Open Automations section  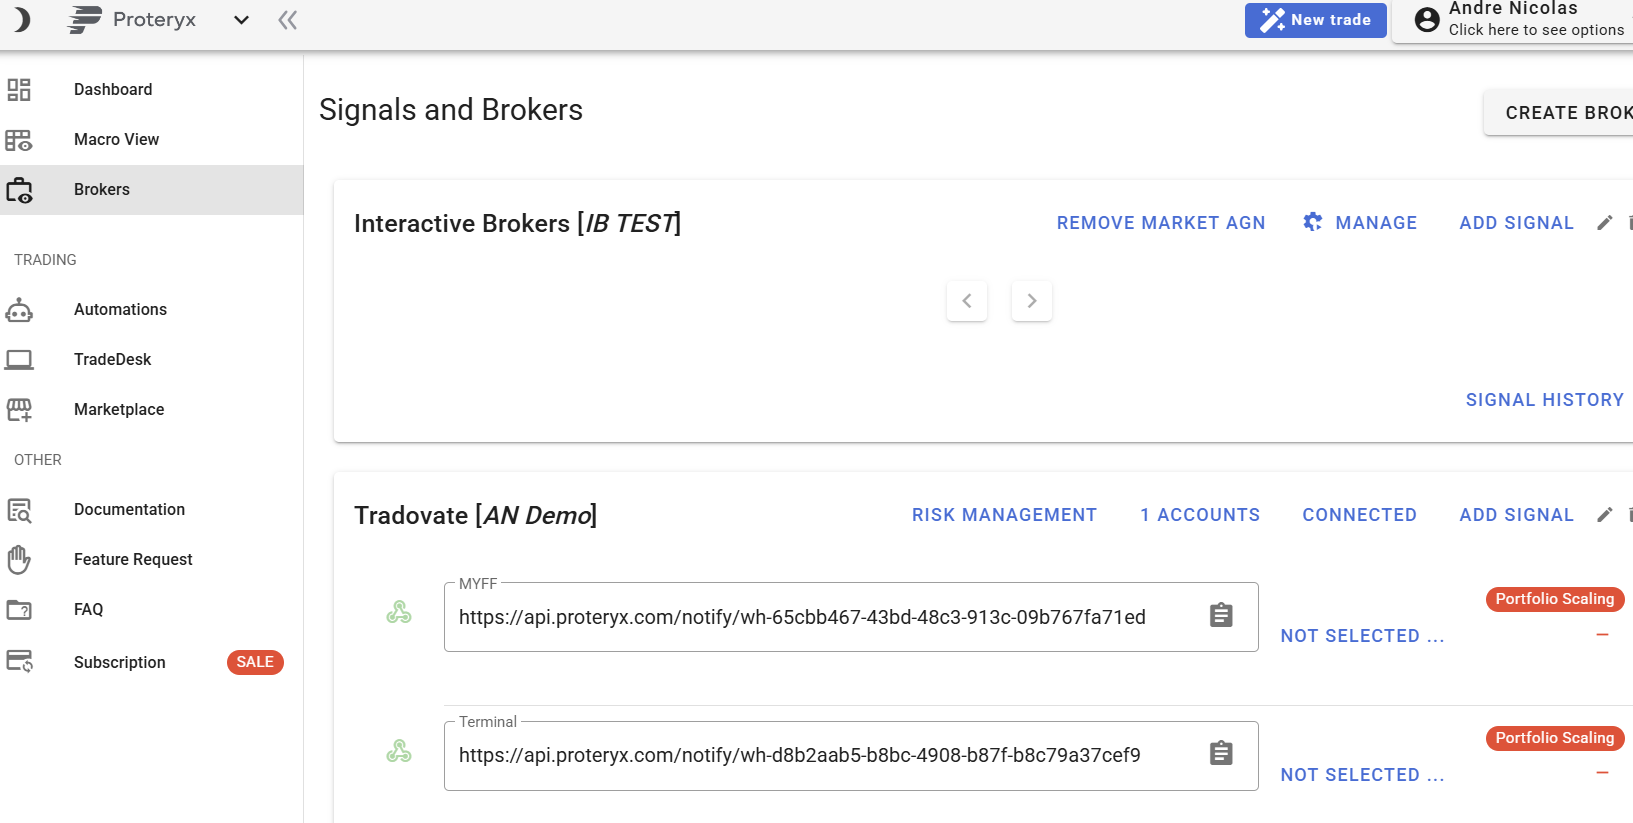click(x=120, y=310)
